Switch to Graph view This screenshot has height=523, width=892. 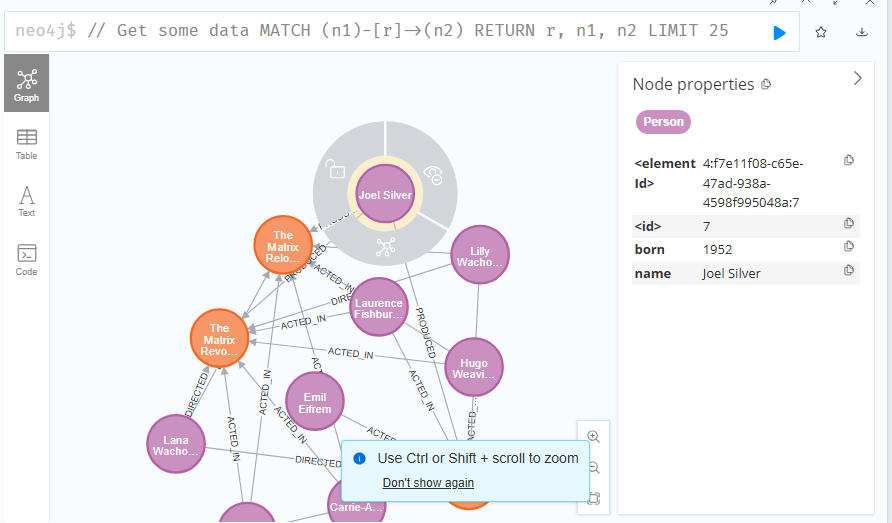click(x=27, y=83)
